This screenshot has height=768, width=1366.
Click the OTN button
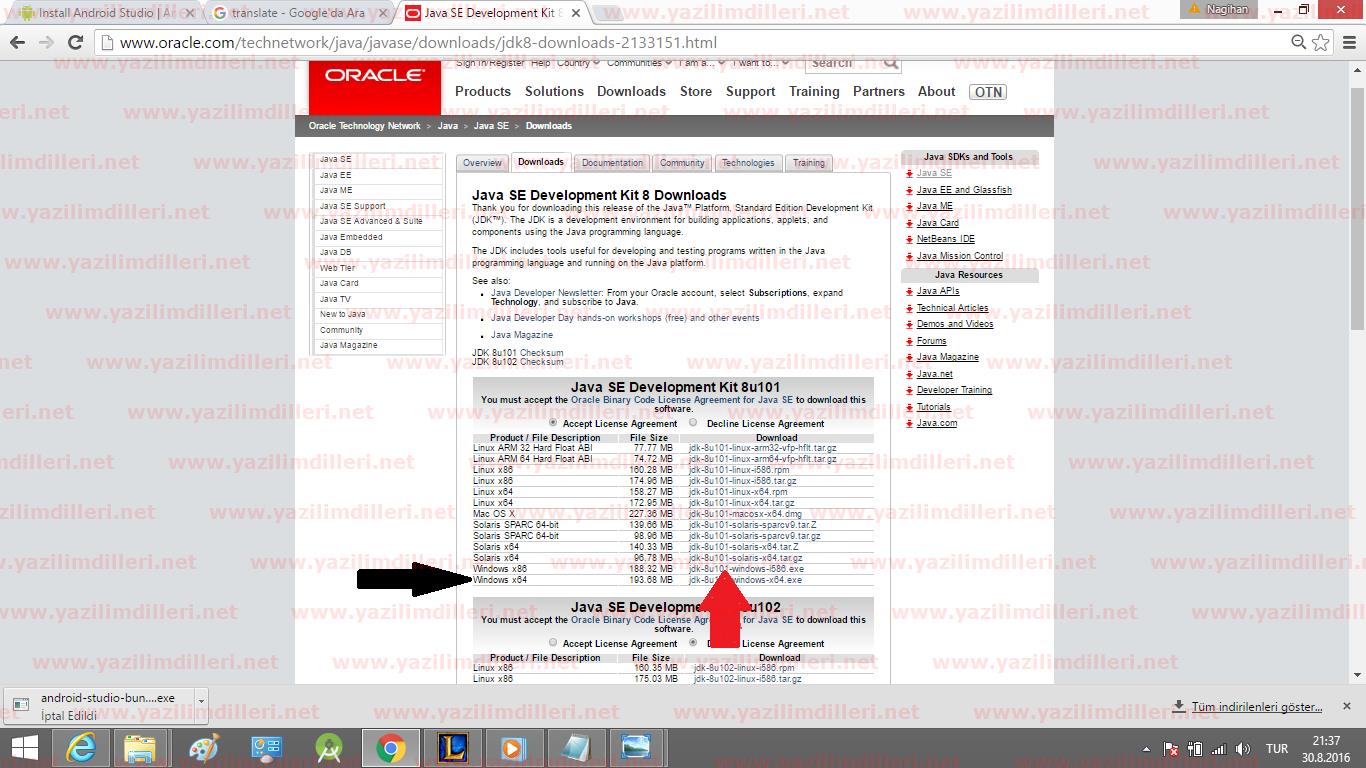click(988, 92)
